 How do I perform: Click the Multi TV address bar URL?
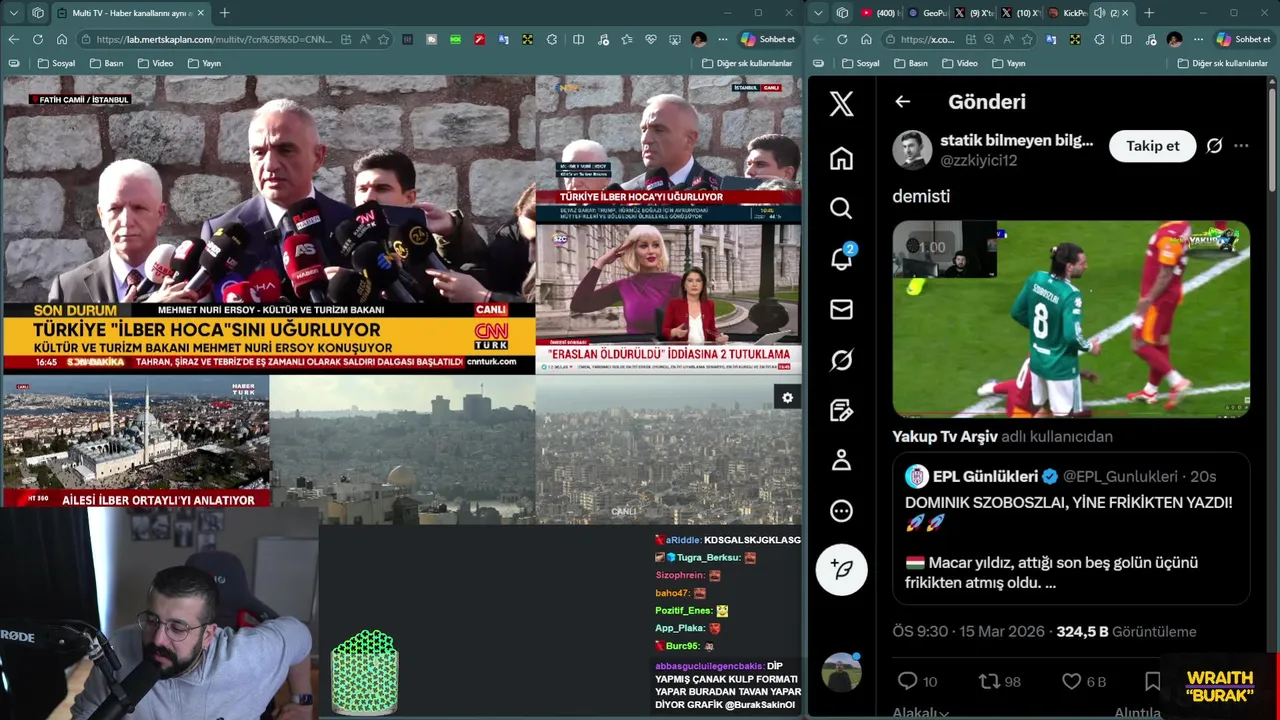(x=215, y=39)
